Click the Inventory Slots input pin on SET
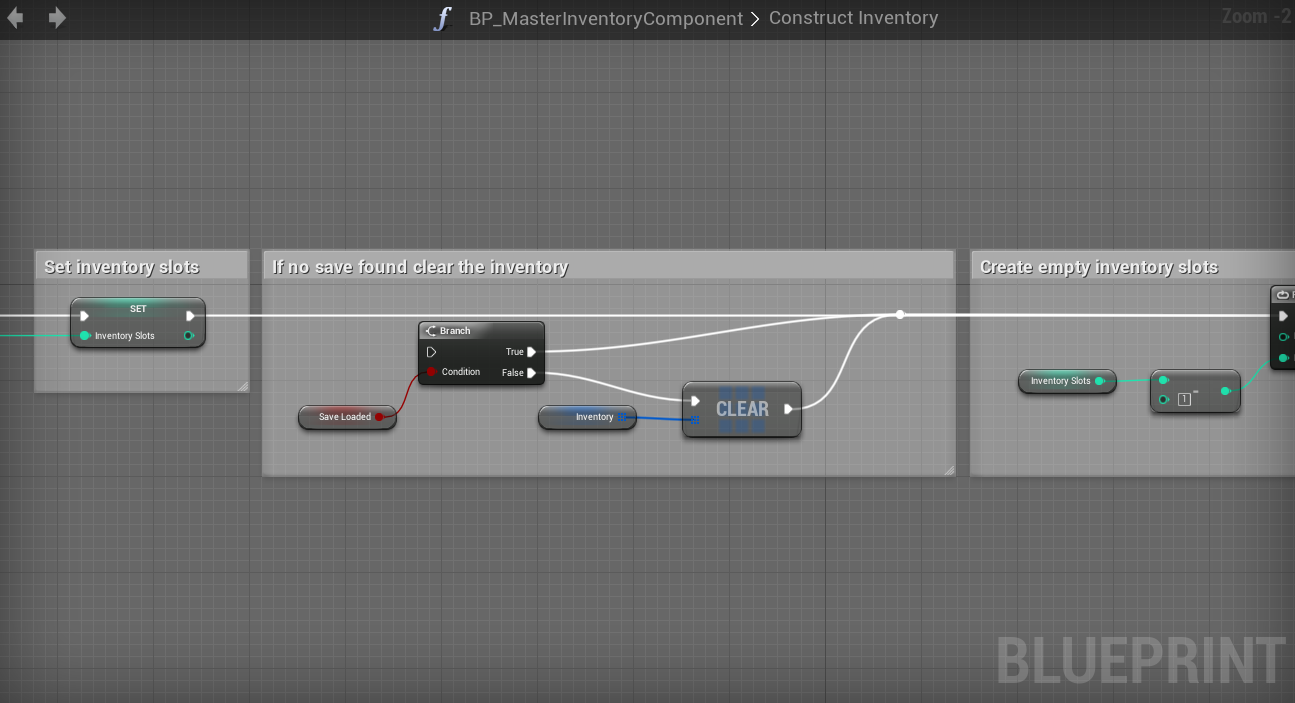This screenshot has width=1295, height=703. [85, 336]
